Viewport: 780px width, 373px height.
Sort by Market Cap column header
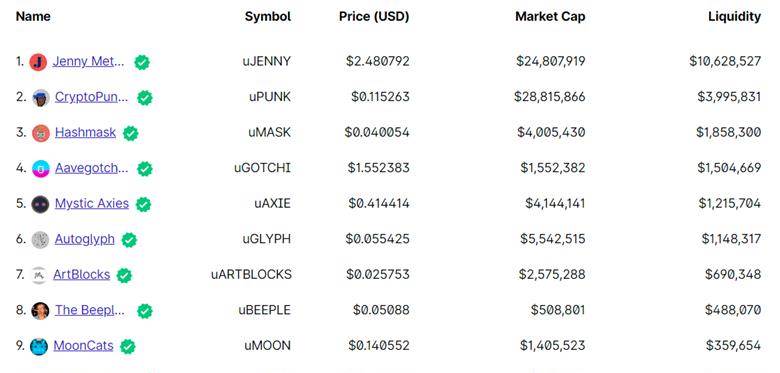(x=550, y=16)
